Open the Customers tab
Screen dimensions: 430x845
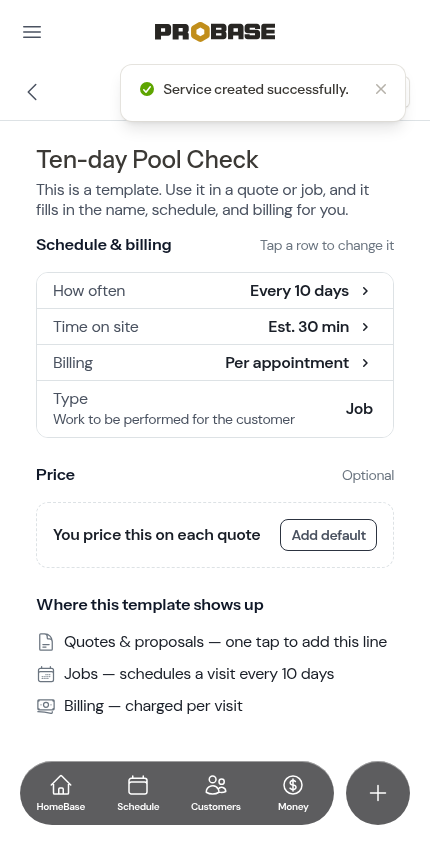click(x=216, y=793)
